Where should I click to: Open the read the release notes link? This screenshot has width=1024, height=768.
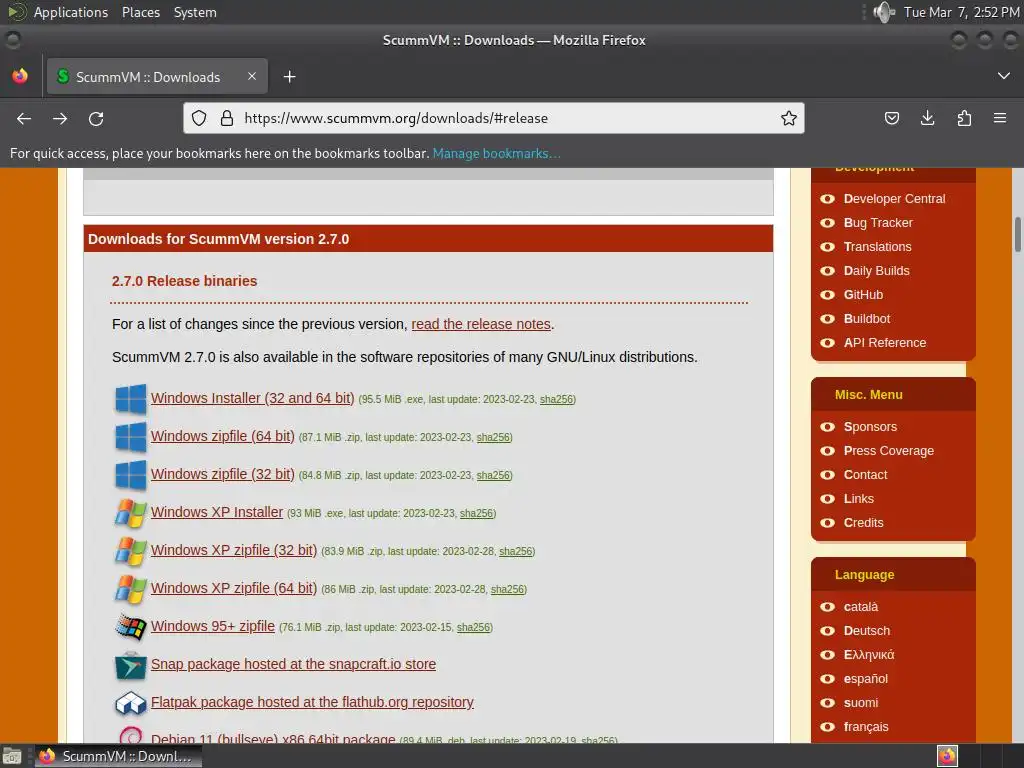pyautogui.click(x=481, y=324)
